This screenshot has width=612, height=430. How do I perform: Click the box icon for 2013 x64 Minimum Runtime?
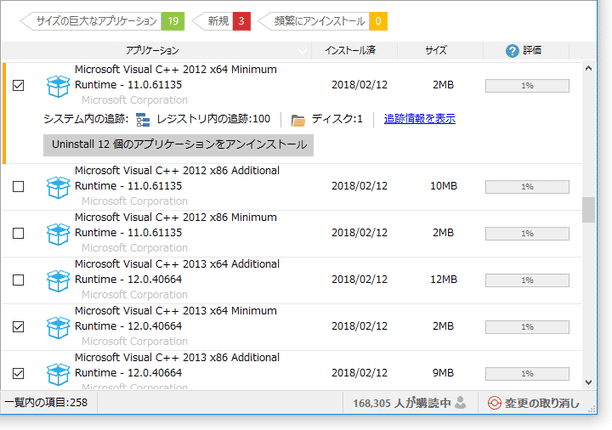58,327
